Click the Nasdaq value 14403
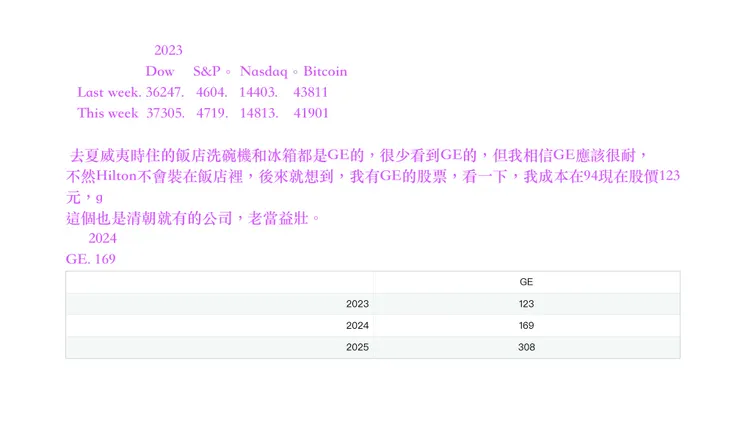Viewport: 740px width, 427px height. [258, 92]
